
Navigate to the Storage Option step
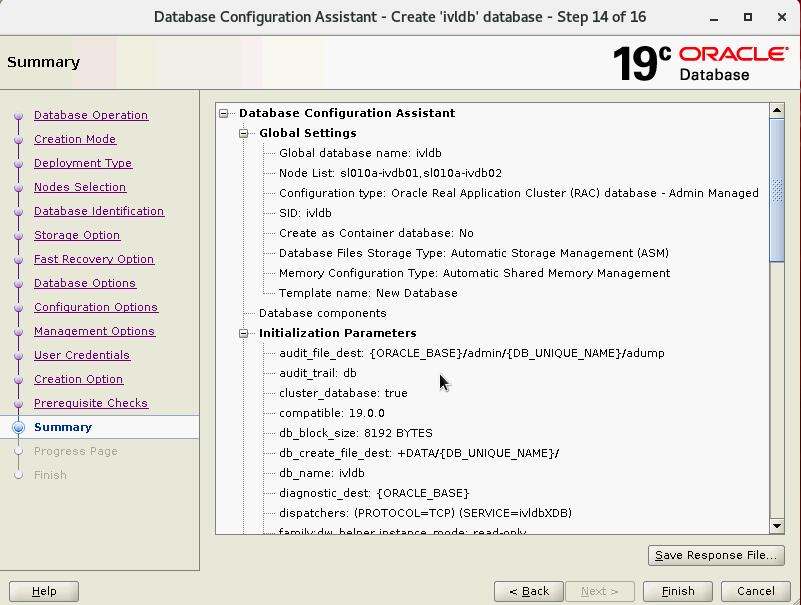coord(77,235)
